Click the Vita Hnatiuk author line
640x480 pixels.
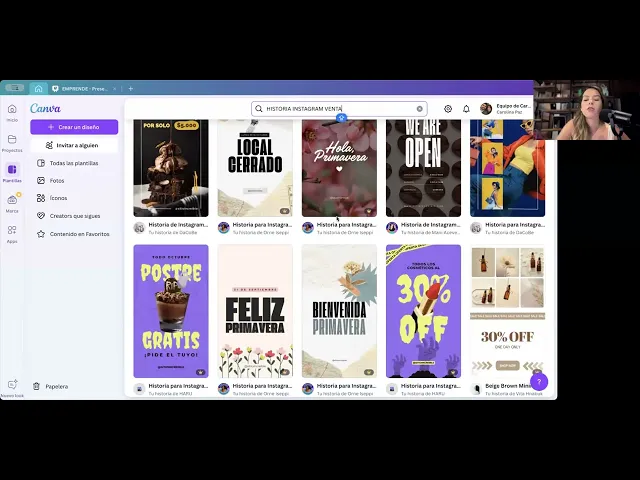point(514,393)
